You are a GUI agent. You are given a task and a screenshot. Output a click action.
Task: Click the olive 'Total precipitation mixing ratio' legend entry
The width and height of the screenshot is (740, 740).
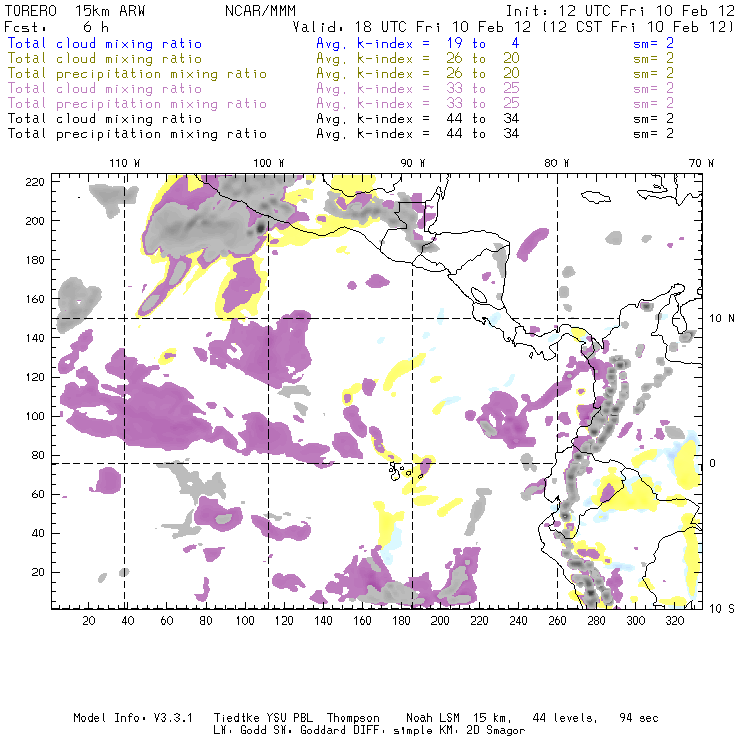point(137,74)
